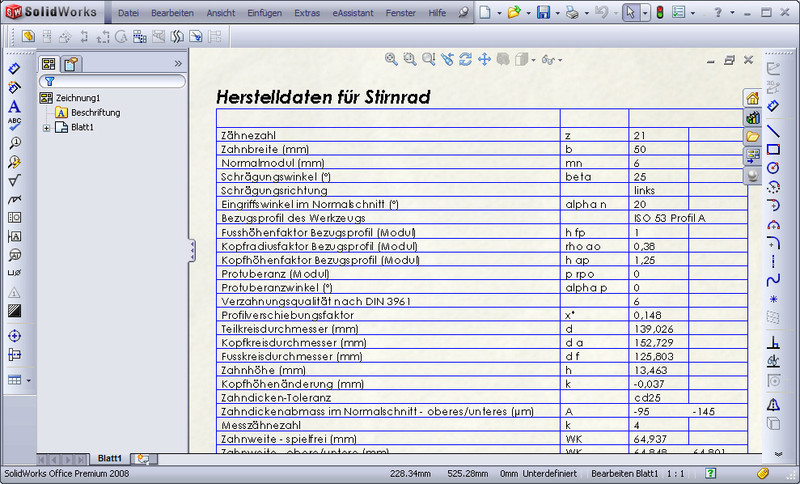Image resolution: width=800 pixels, height=484 pixels.
Task: Select the center mark tool
Action: 14,336
